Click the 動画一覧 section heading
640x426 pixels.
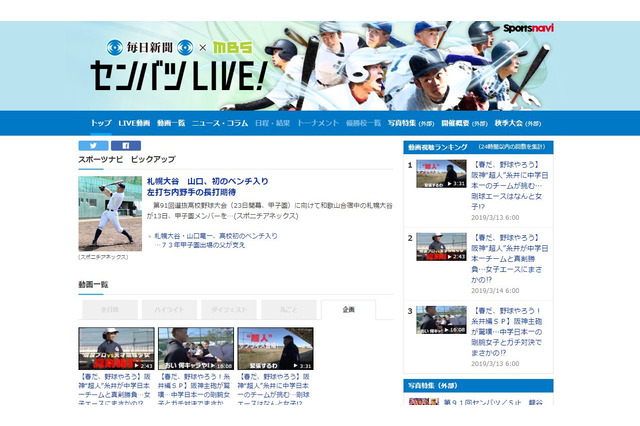(93, 284)
